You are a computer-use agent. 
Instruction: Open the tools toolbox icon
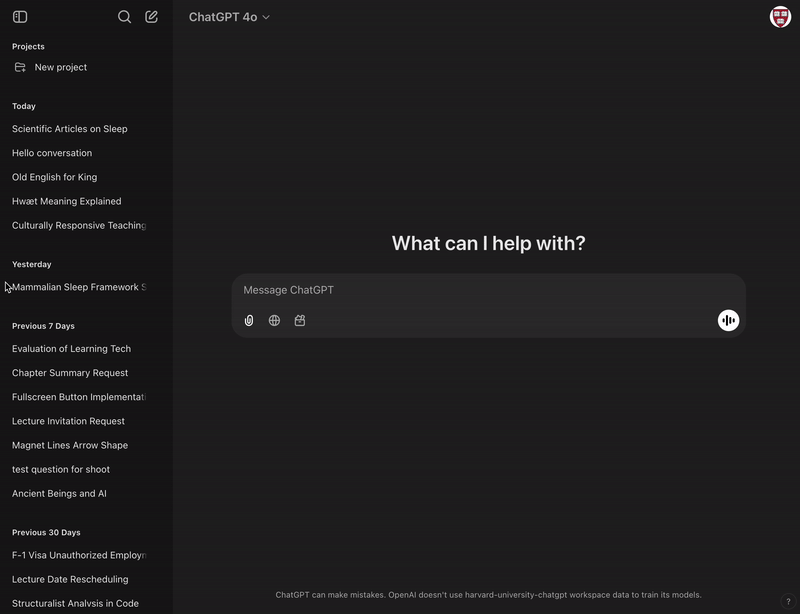pos(300,321)
